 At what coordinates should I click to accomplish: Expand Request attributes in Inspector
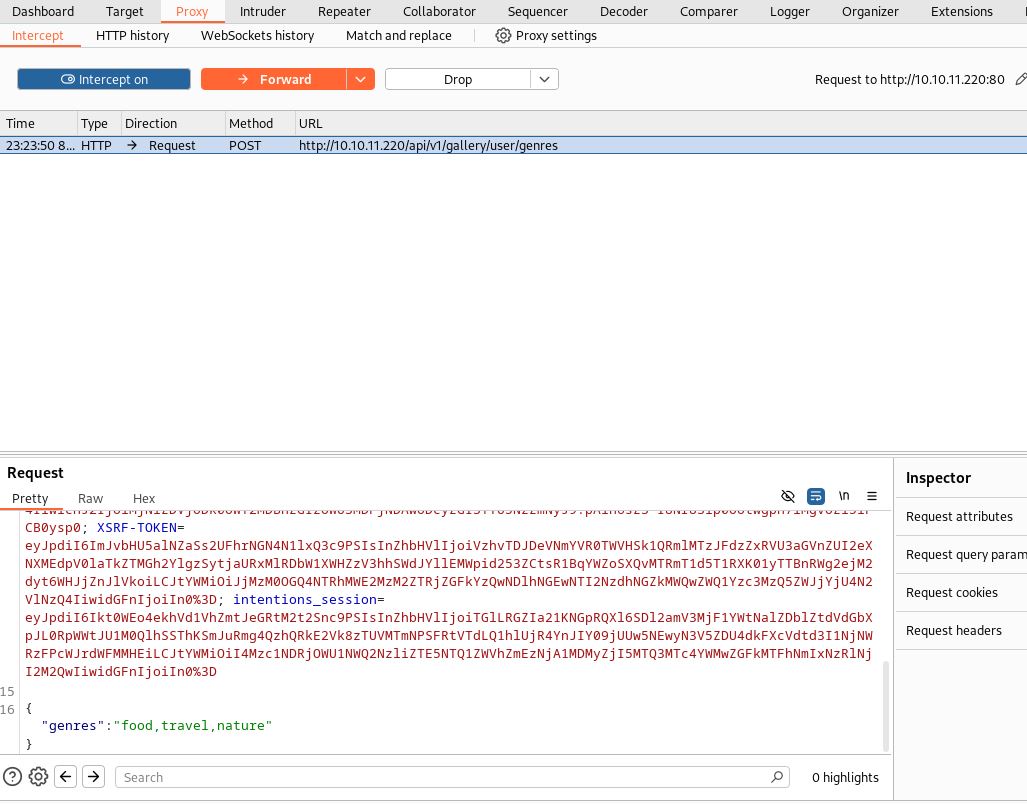coord(960,517)
